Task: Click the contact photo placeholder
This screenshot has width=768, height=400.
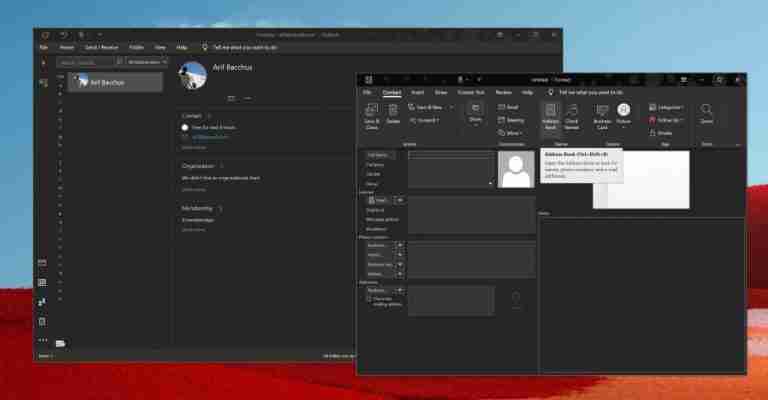Action: pyautogui.click(x=516, y=170)
